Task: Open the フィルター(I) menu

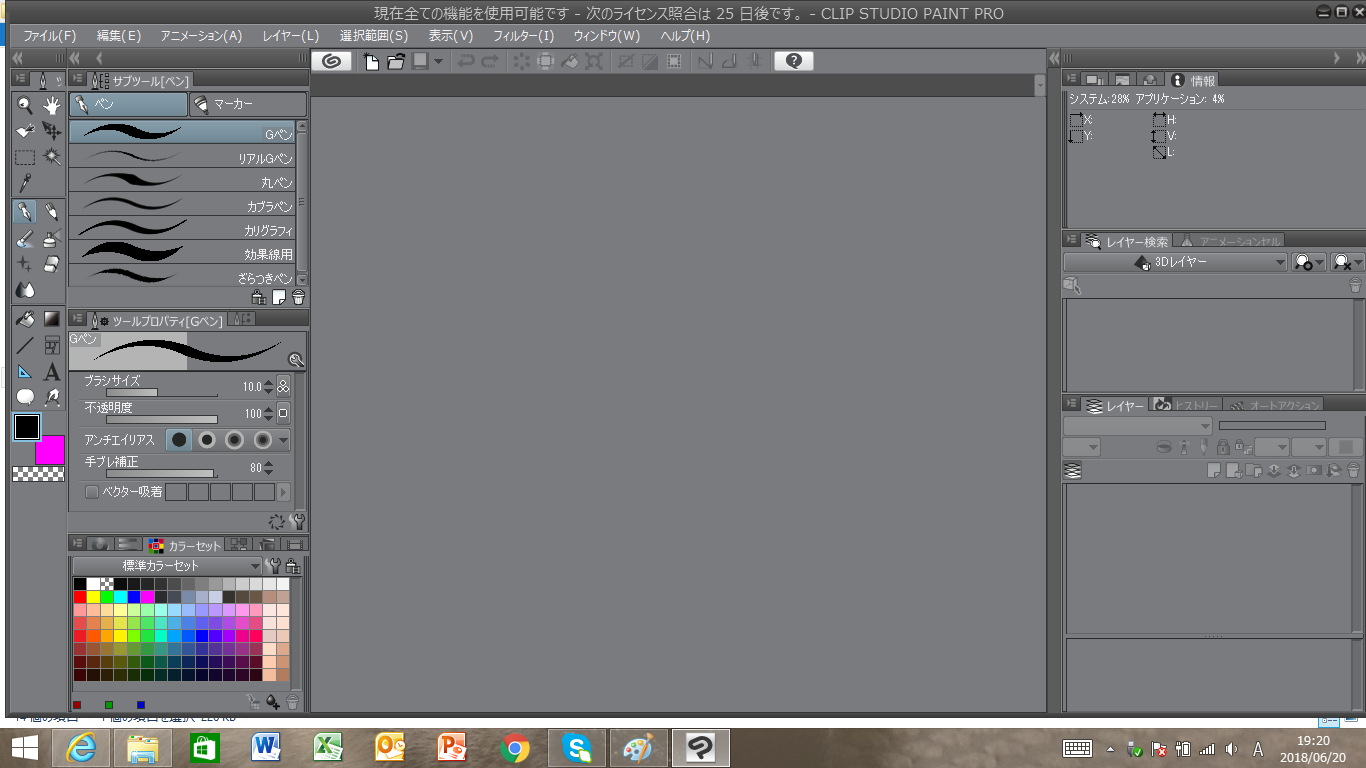Action: point(524,36)
